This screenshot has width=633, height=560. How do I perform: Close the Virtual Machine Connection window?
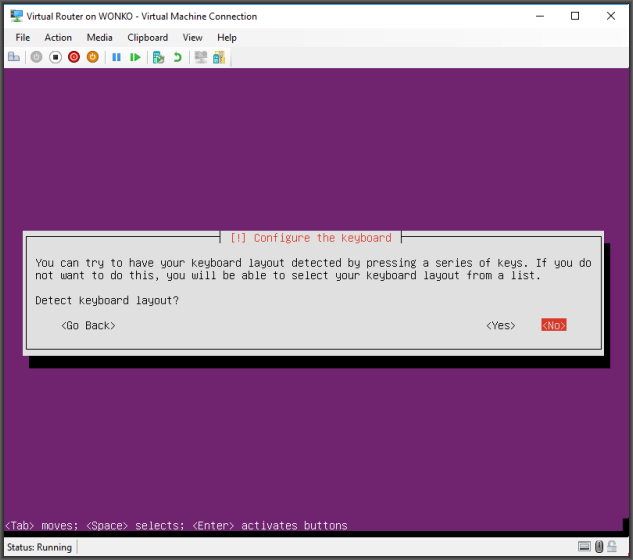tap(611, 16)
